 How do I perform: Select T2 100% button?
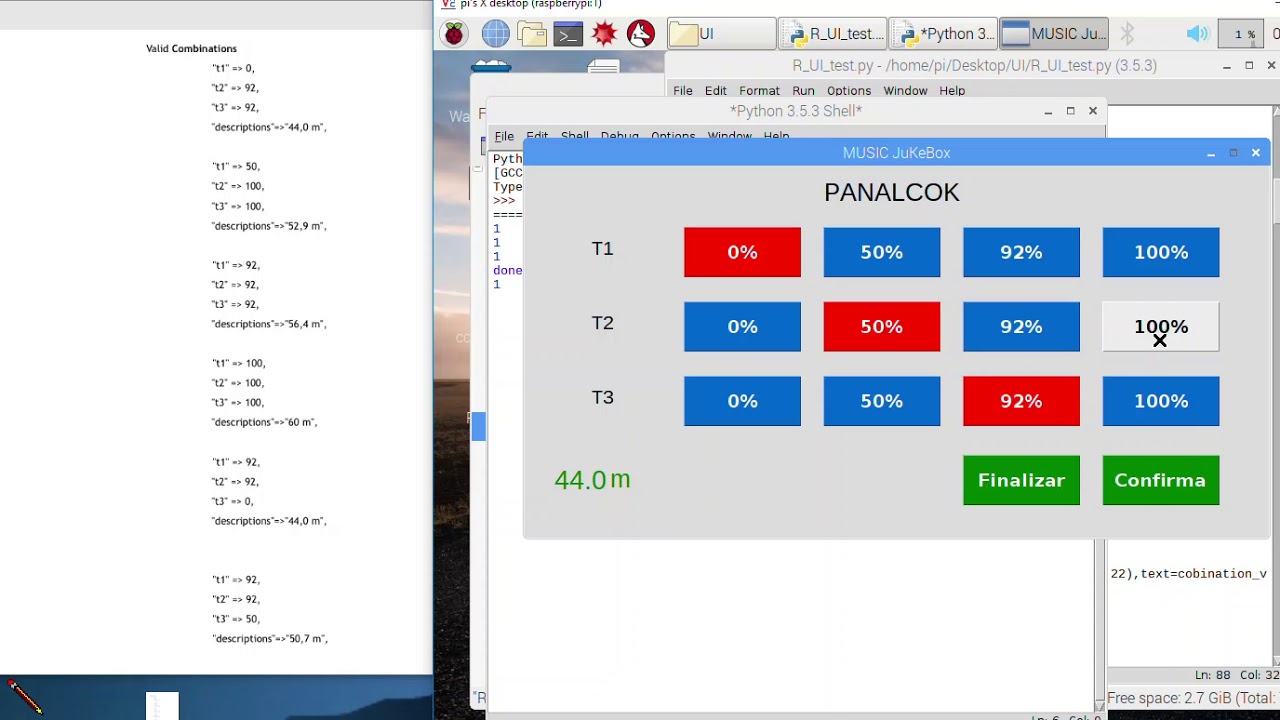coord(1161,327)
